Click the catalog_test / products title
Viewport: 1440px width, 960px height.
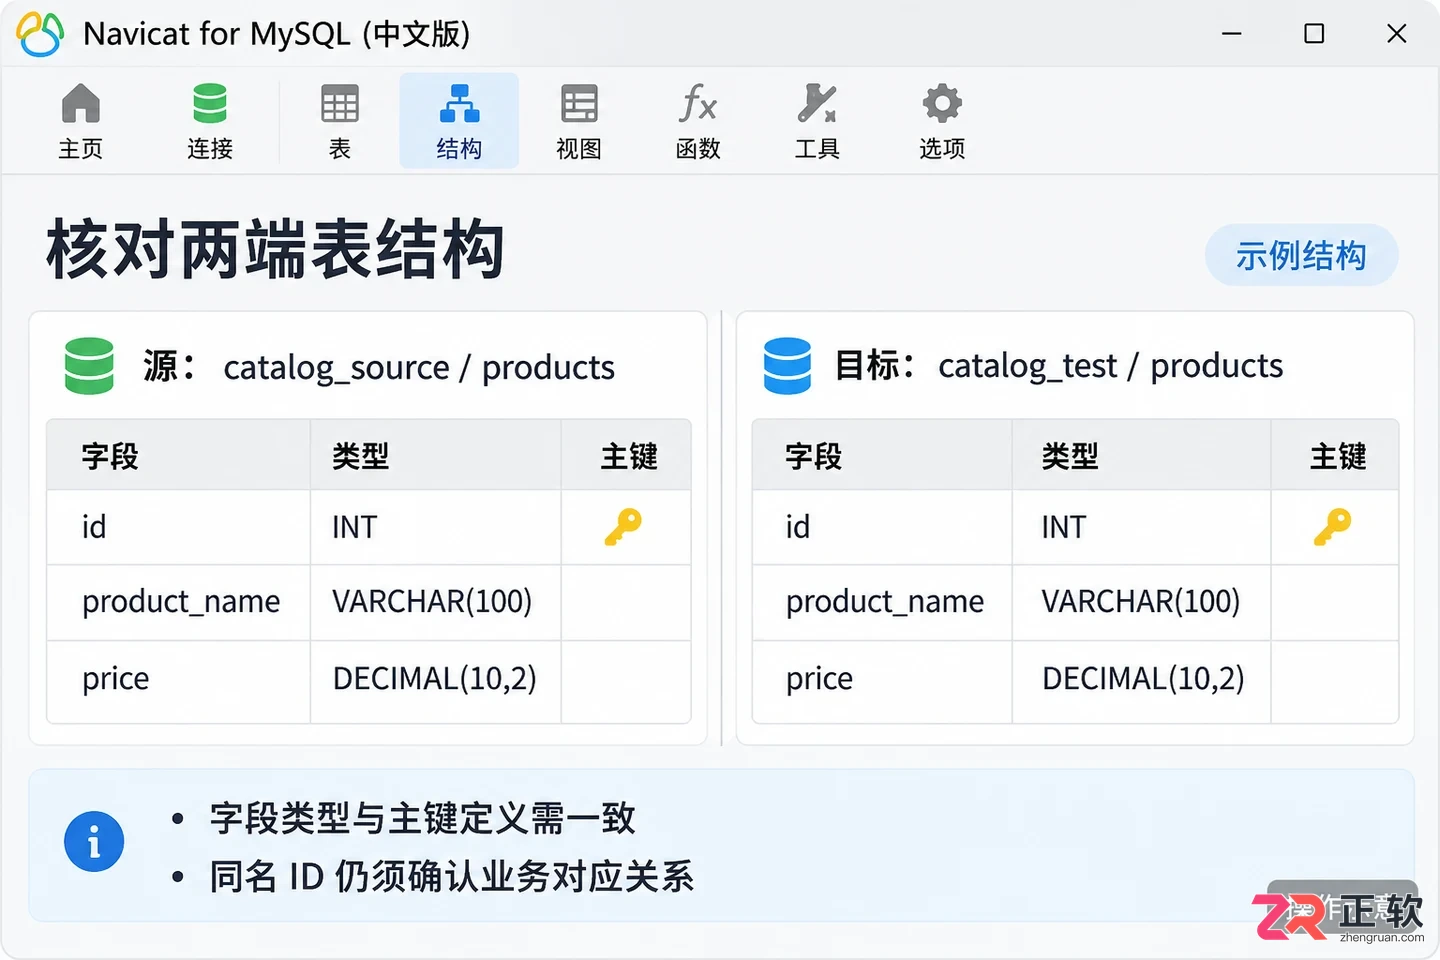point(1111,366)
